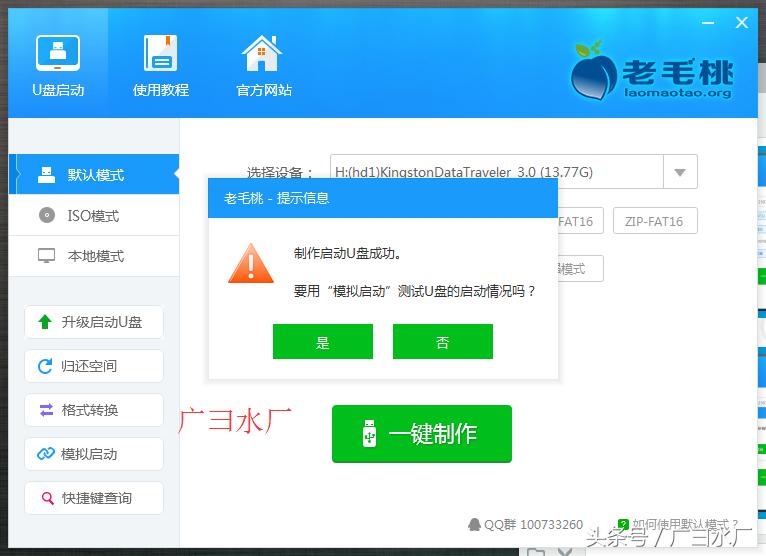Confirm with the 是 button
Screen dimensions: 766x556
tap(323, 342)
